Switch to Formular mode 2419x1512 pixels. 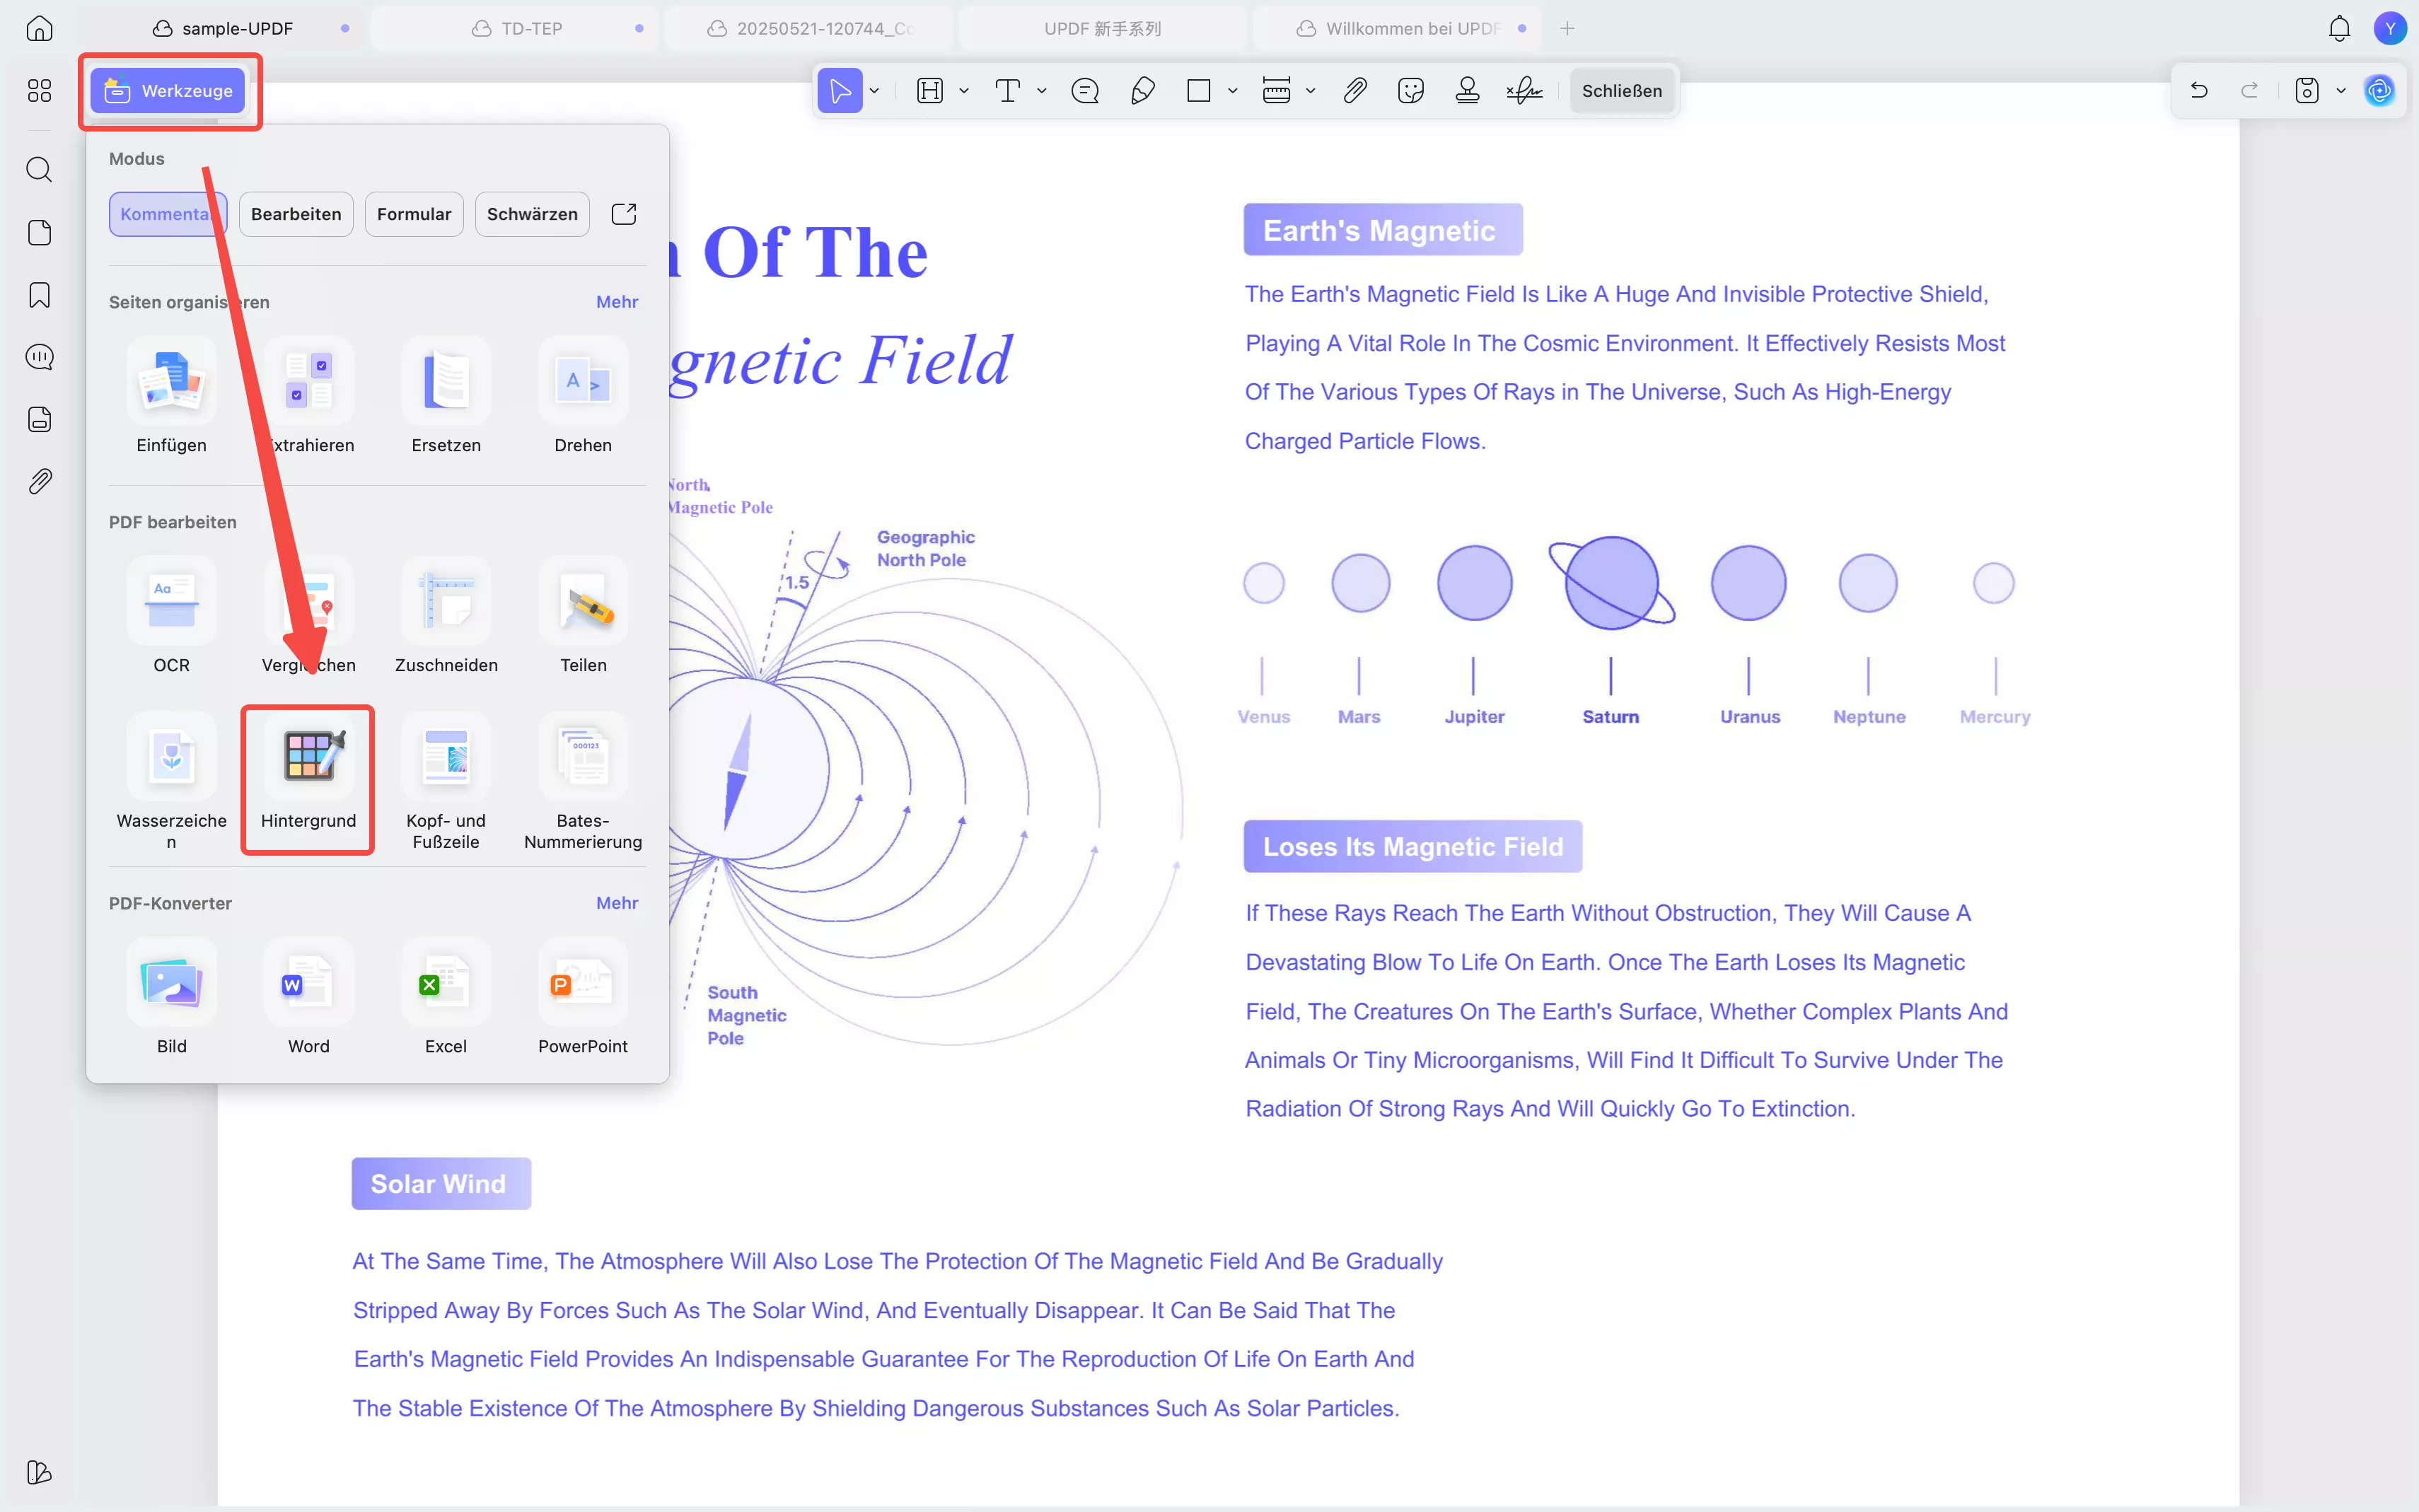[414, 214]
